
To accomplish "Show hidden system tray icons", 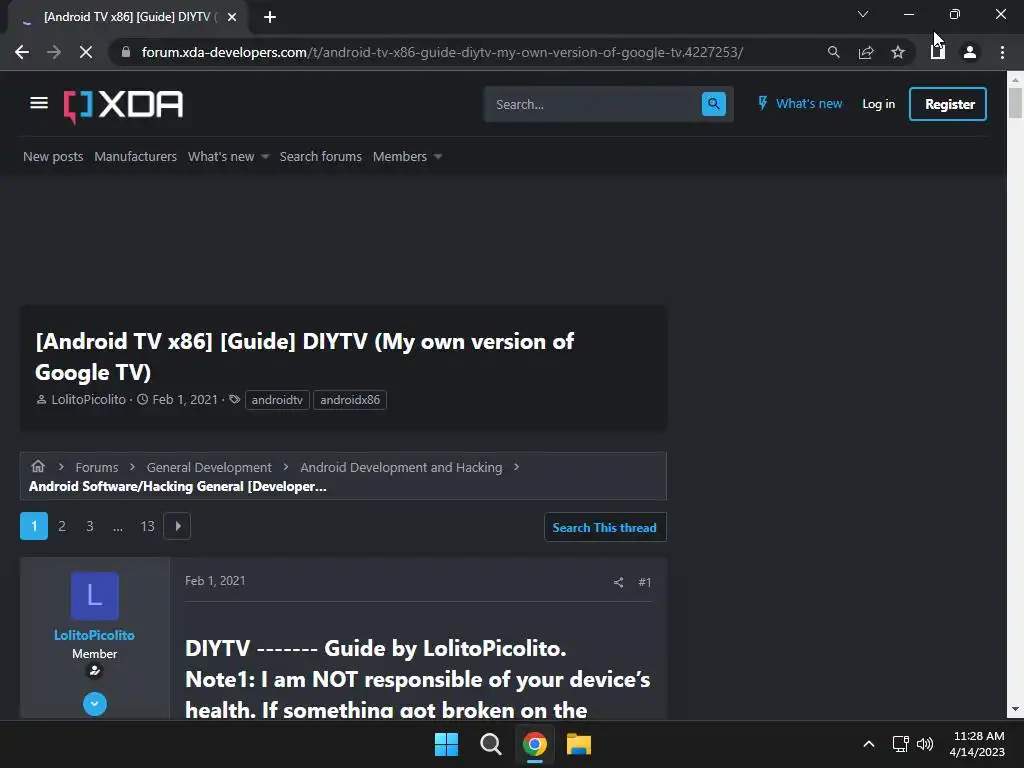I will coord(869,744).
